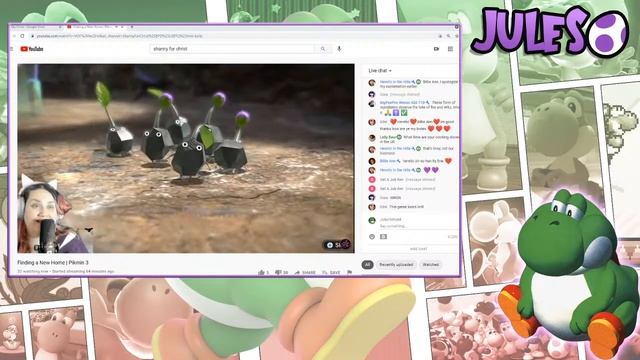Select the 'Recently uploaded' filter chip
Viewport: 640px width, 360px height.
tap(396, 264)
